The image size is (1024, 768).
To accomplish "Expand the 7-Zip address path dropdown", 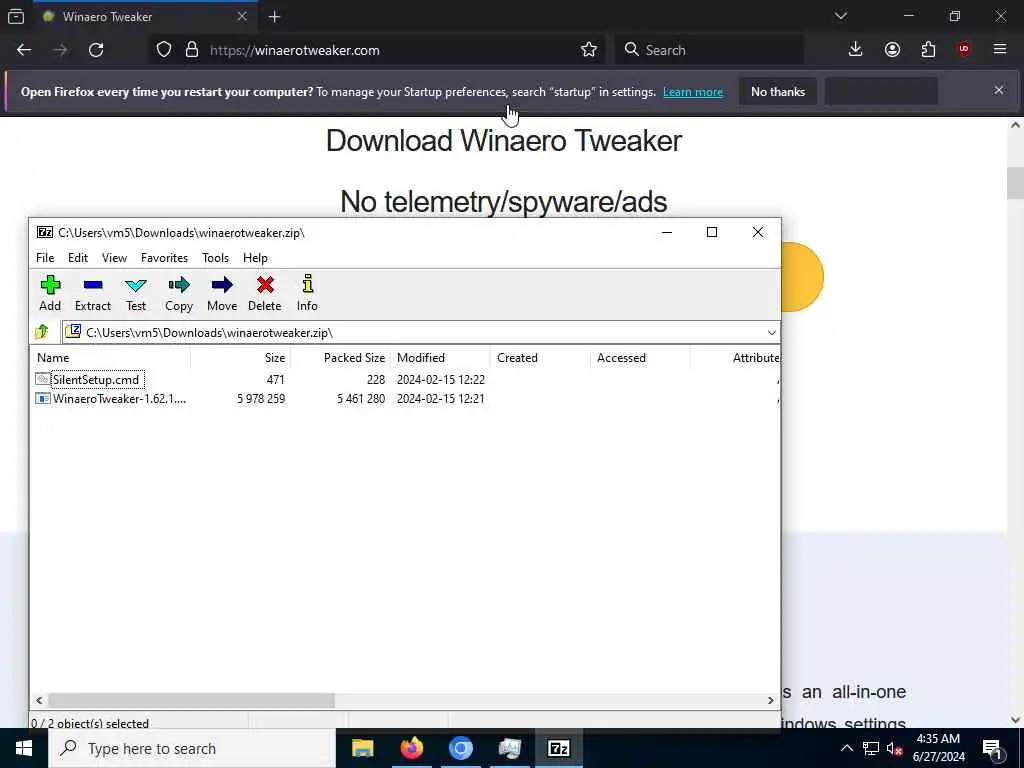I will 771,332.
